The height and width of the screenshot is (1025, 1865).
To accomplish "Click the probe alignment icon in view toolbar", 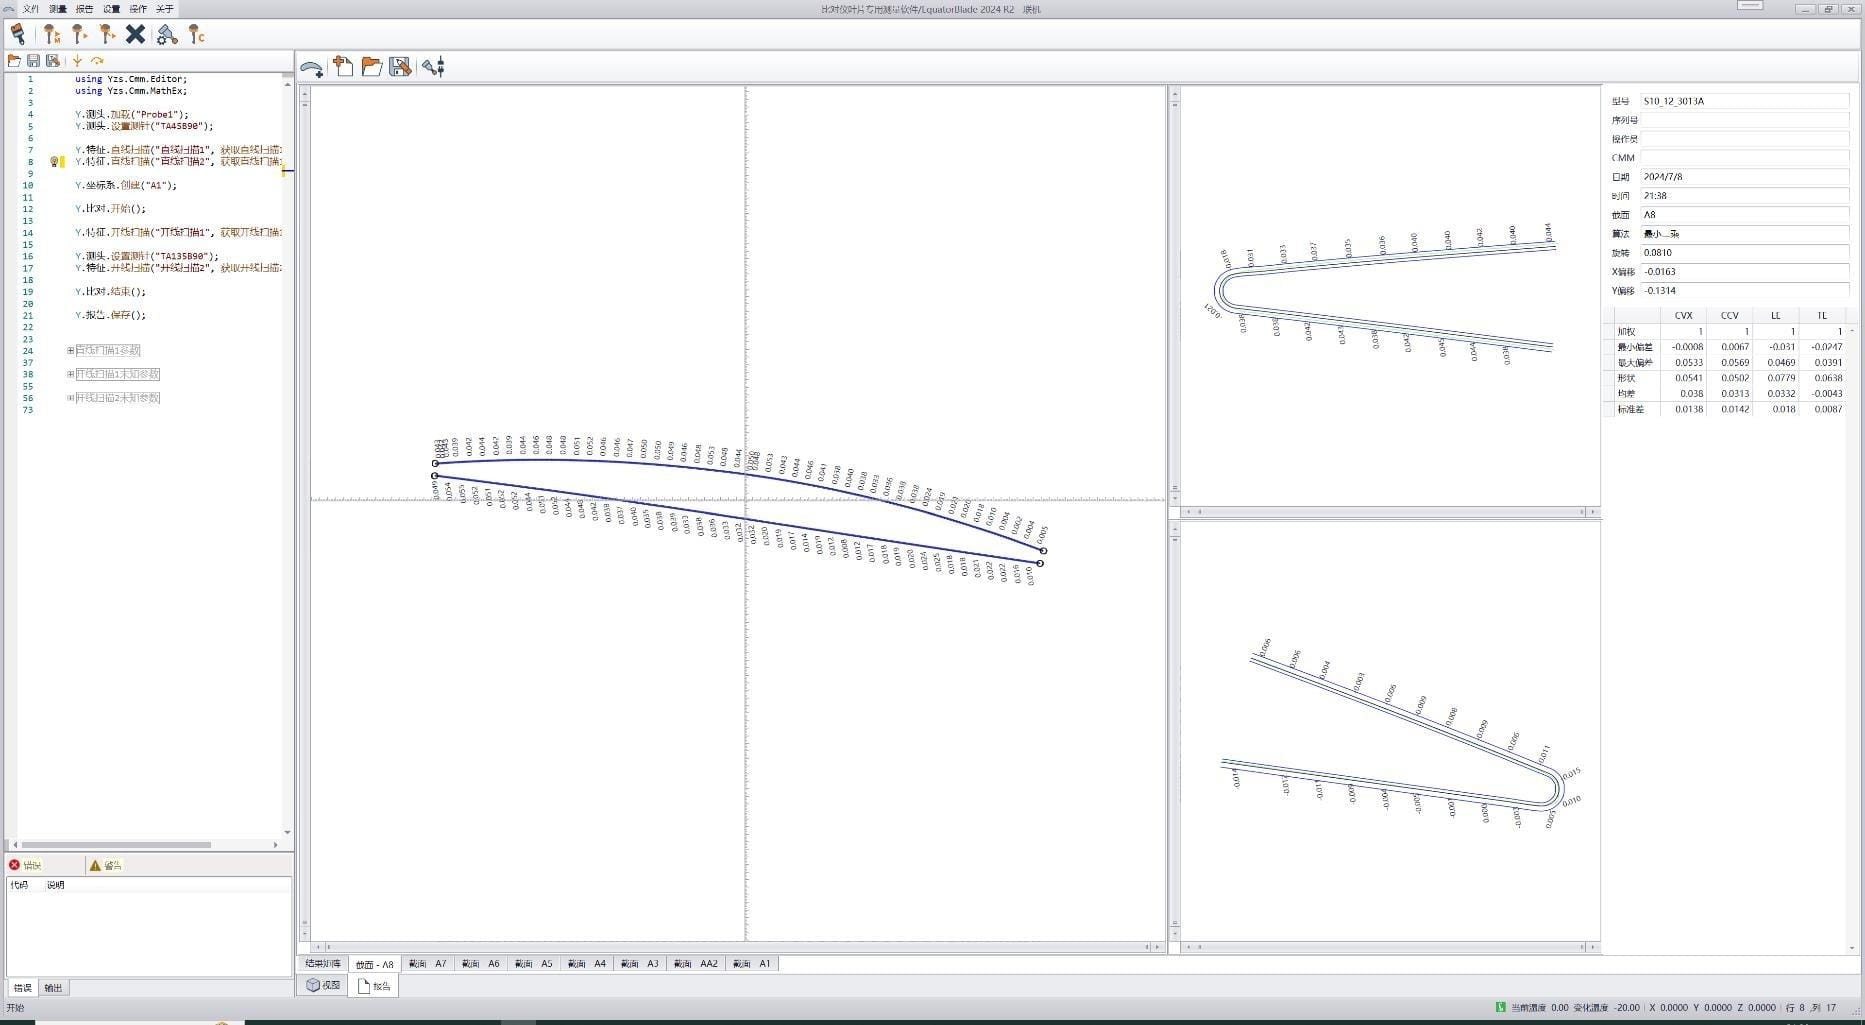I will (x=433, y=67).
